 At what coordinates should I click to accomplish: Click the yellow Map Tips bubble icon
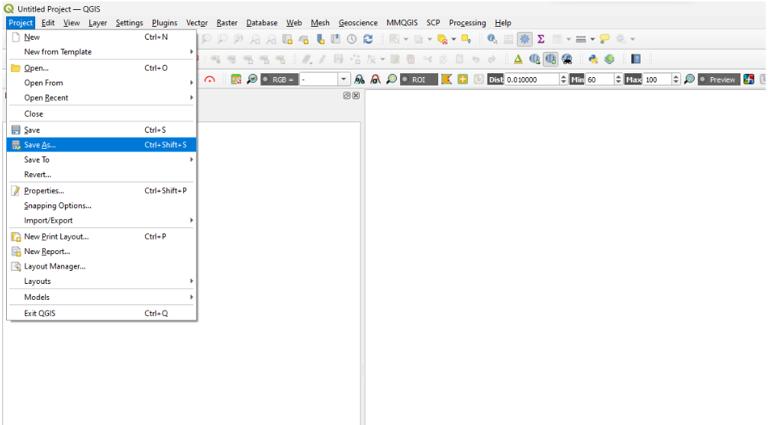click(605, 39)
